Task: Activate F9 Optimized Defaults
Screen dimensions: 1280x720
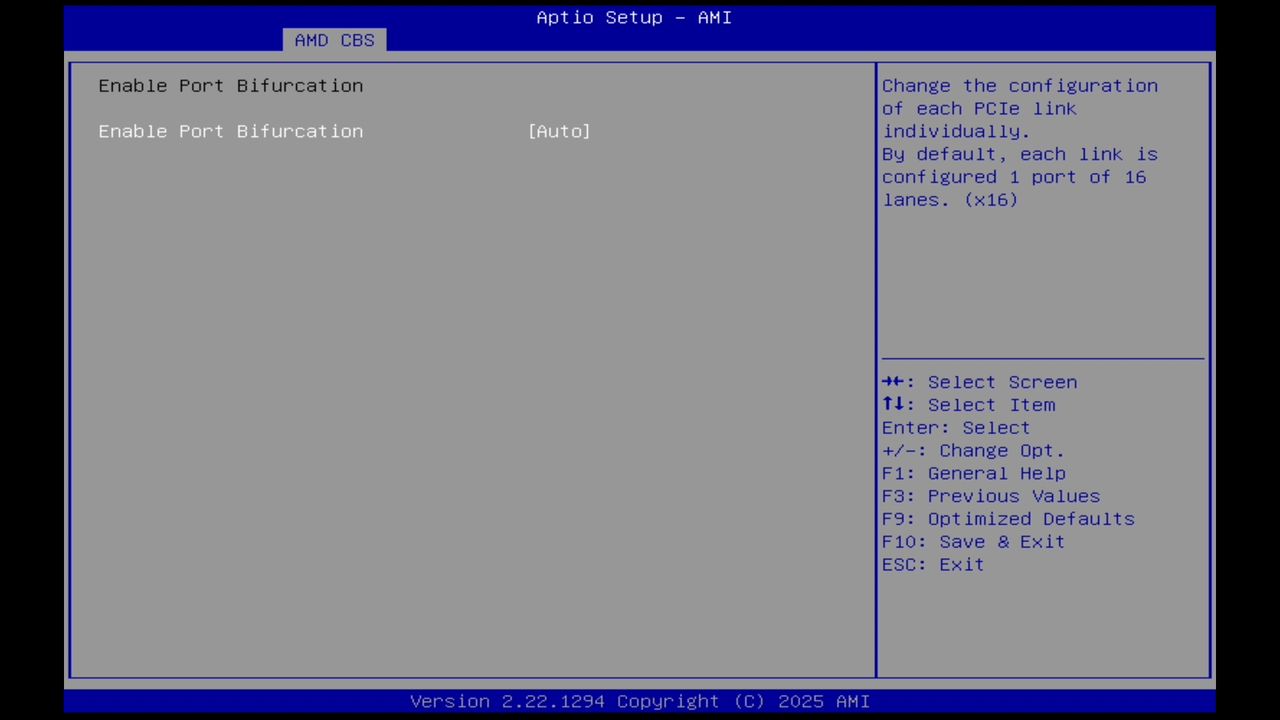Action: point(1007,518)
